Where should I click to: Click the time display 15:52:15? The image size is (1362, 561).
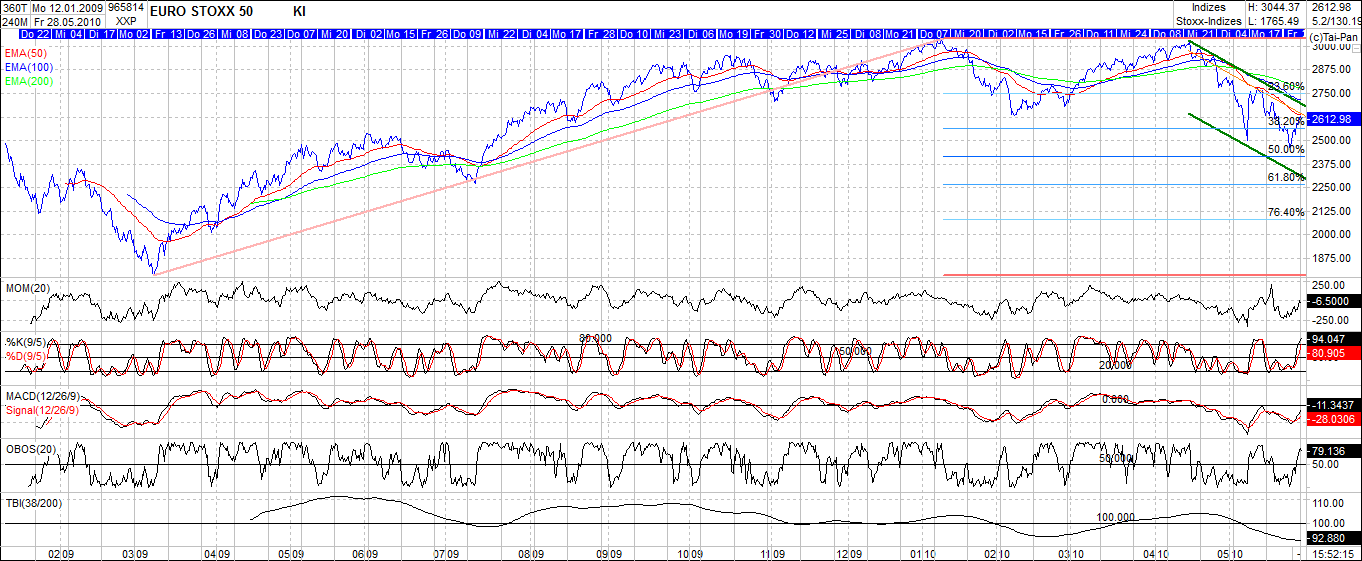coord(1335,552)
